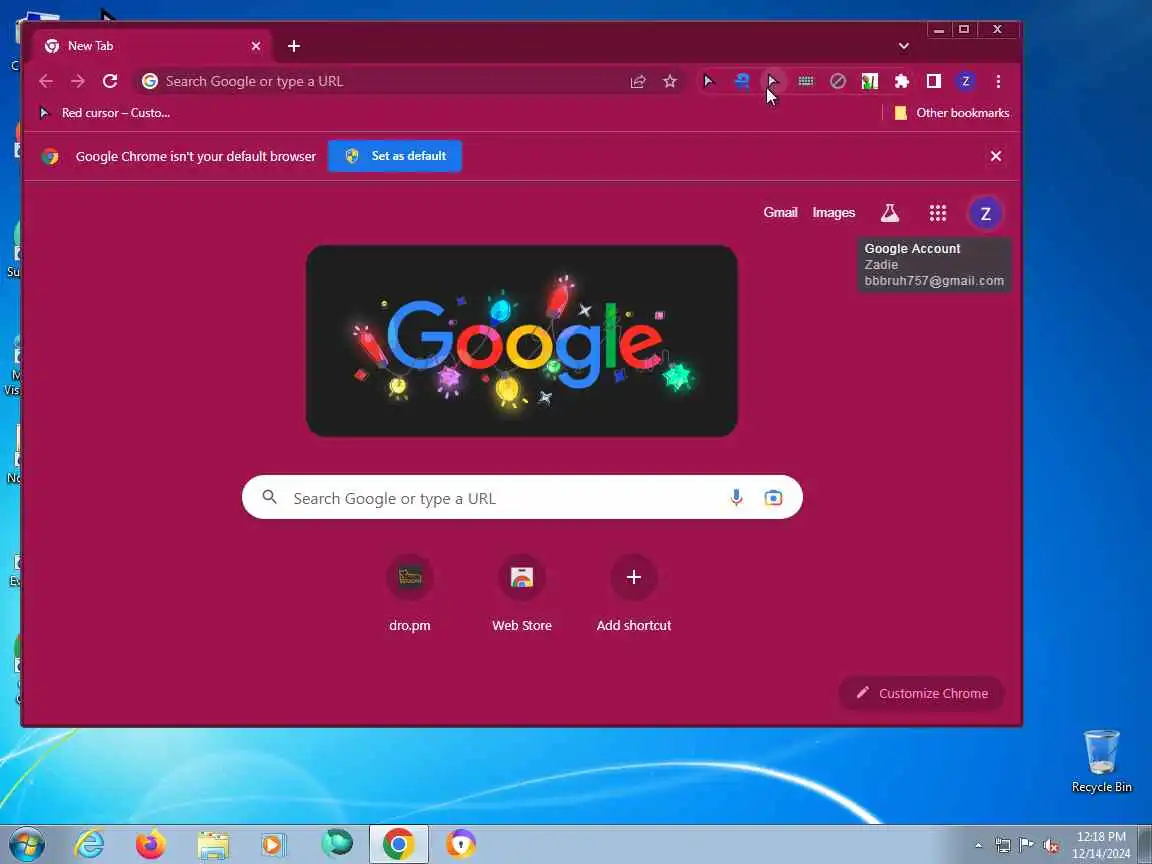Open the first black cursor extension

coord(708,82)
